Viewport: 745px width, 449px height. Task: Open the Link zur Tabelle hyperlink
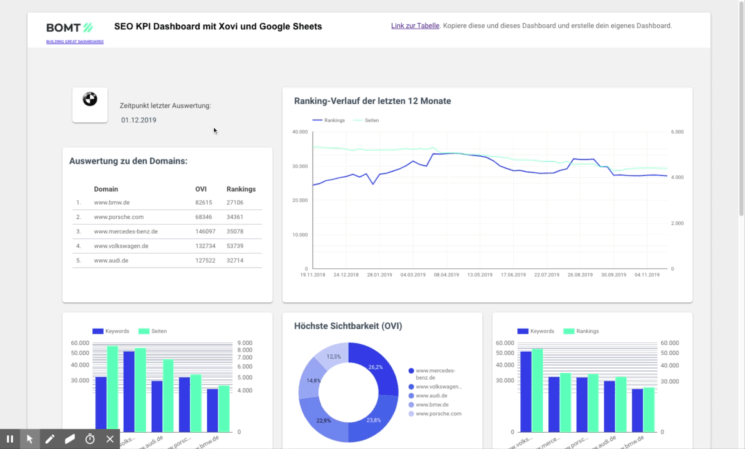415,26
